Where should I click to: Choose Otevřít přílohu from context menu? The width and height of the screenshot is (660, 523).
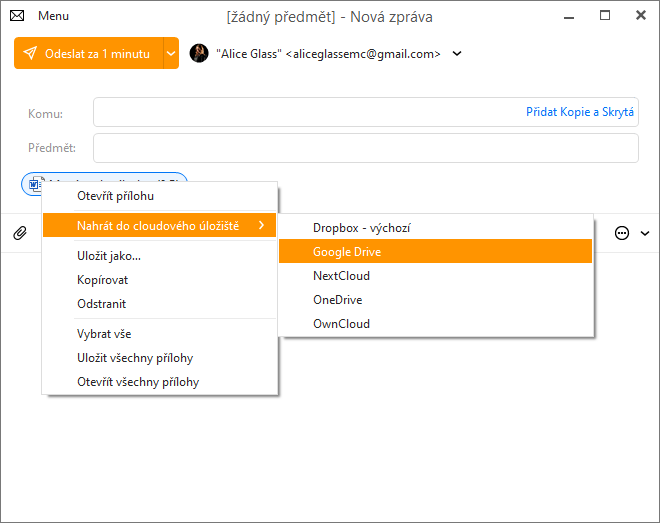click(x=160, y=196)
